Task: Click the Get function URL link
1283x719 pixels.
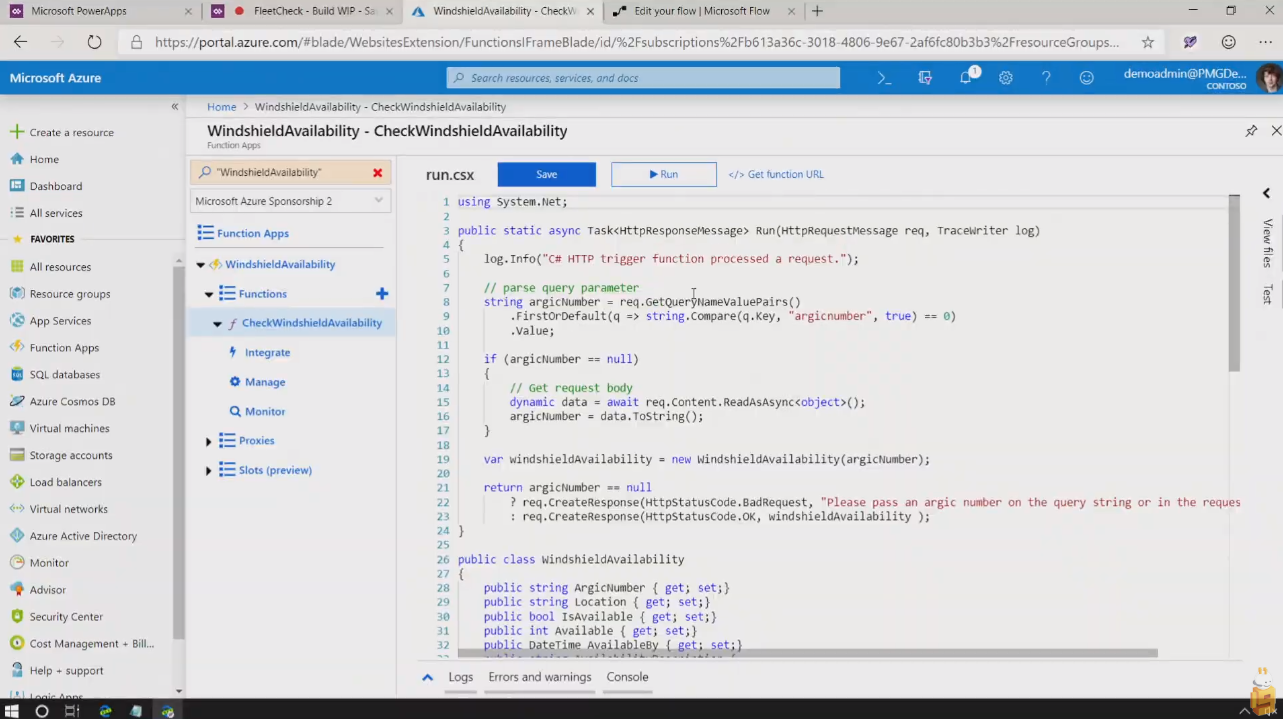Action: point(777,174)
